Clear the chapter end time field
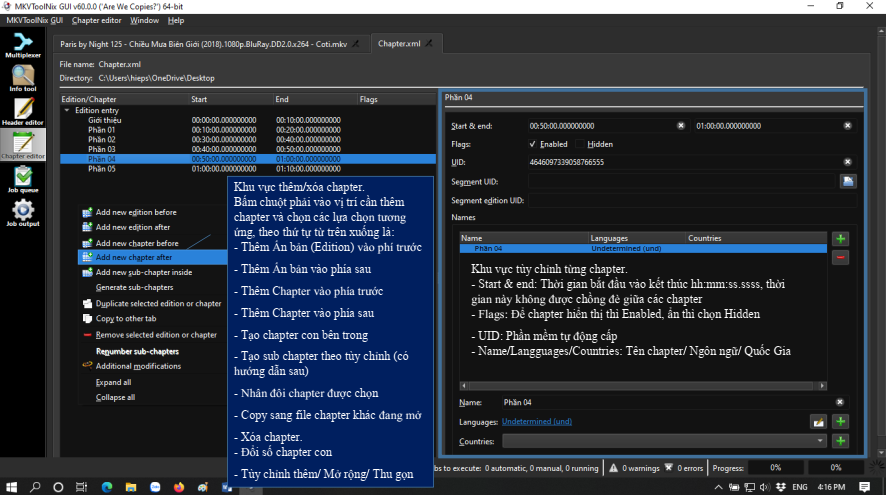The width and height of the screenshot is (886, 495). tap(848, 126)
